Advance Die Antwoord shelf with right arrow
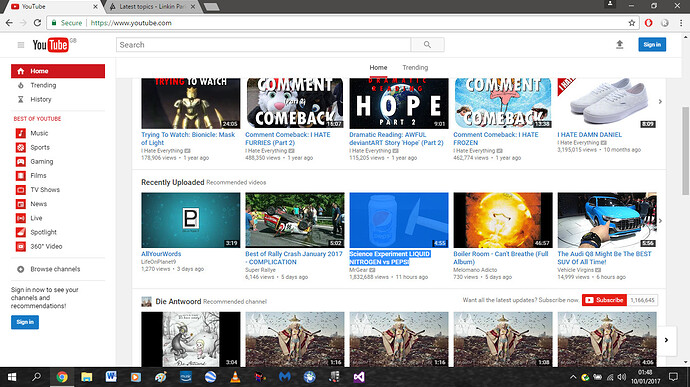The image size is (690, 387). pos(666,340)
